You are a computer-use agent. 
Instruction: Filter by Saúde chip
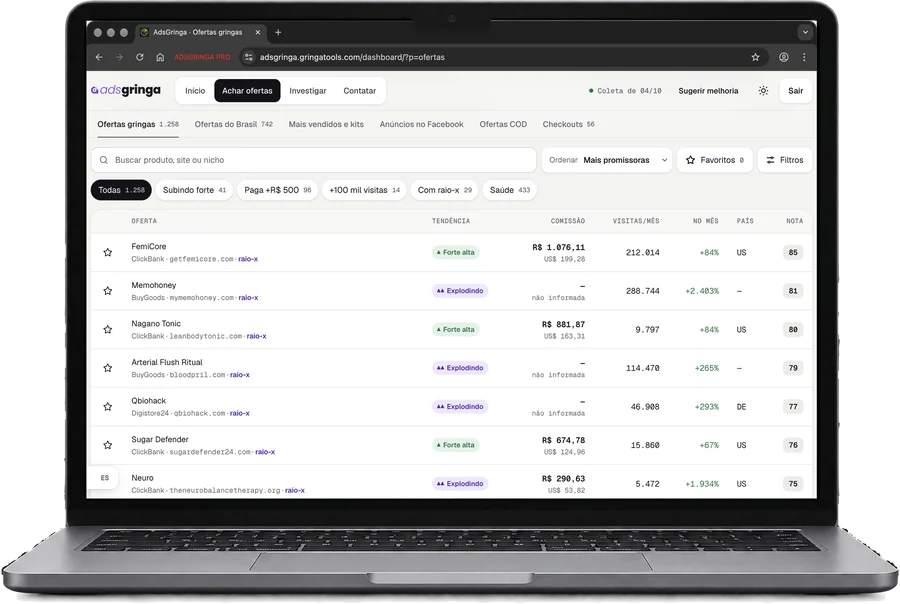510,190
